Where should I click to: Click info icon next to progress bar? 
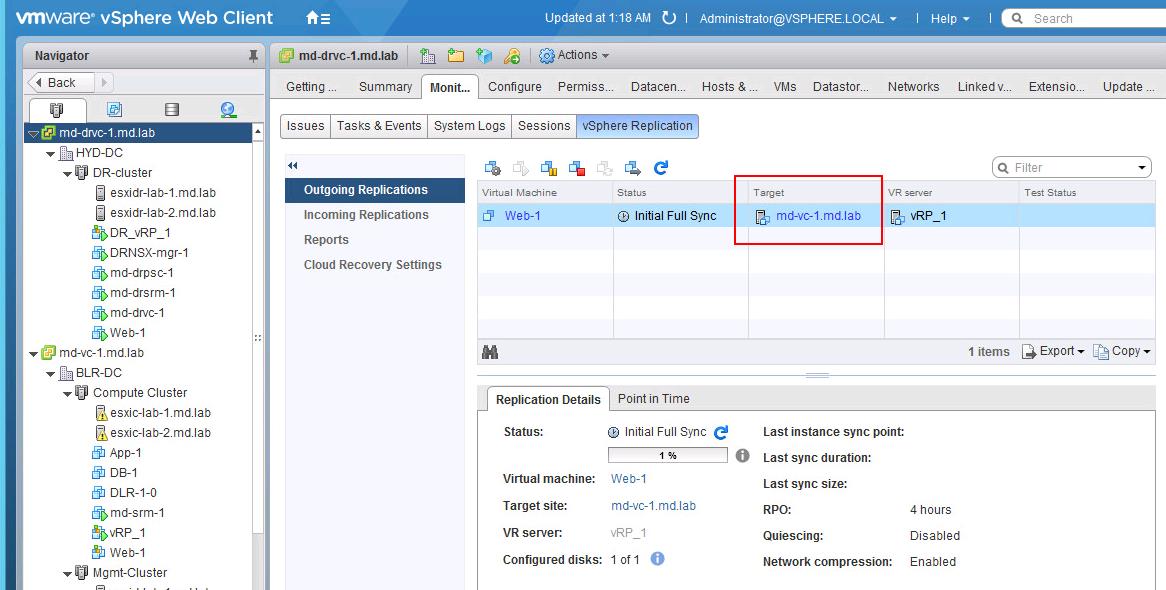pyautogui.click(x=742, y=455)
